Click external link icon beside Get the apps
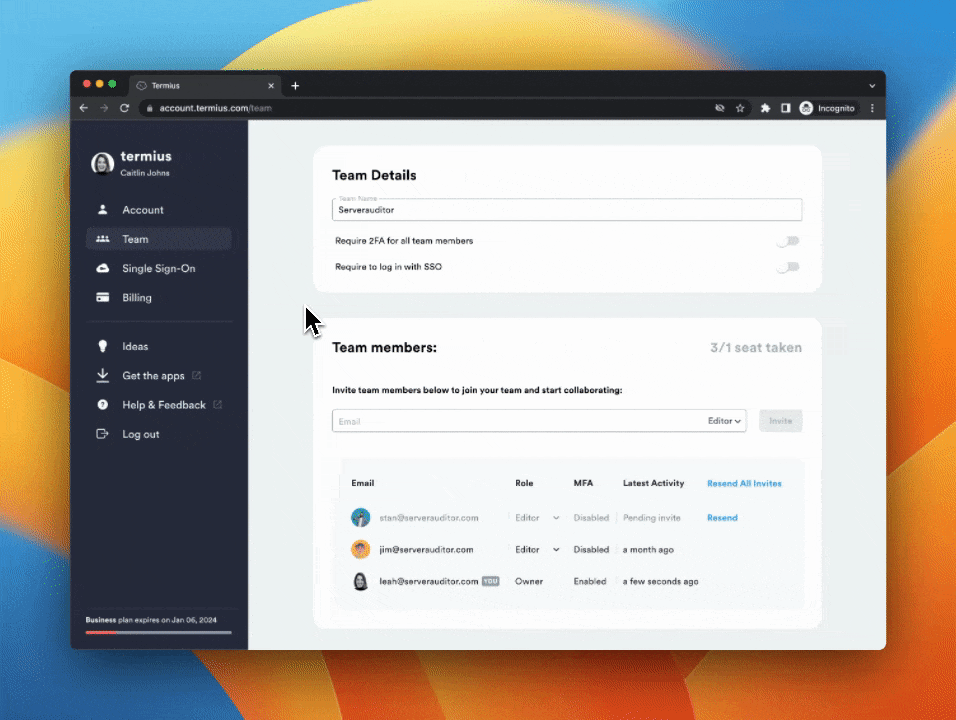The image size is (956, 720). tap(196, 376)
